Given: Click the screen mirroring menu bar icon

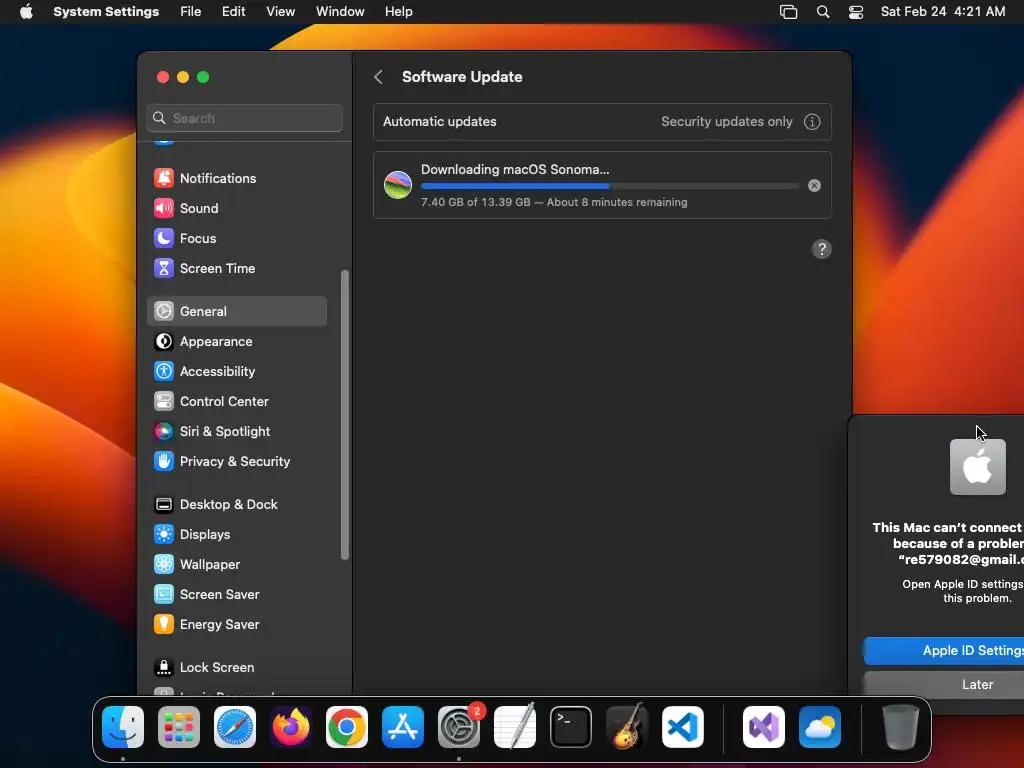Looking at the screenshot, I should click(788, 12).
